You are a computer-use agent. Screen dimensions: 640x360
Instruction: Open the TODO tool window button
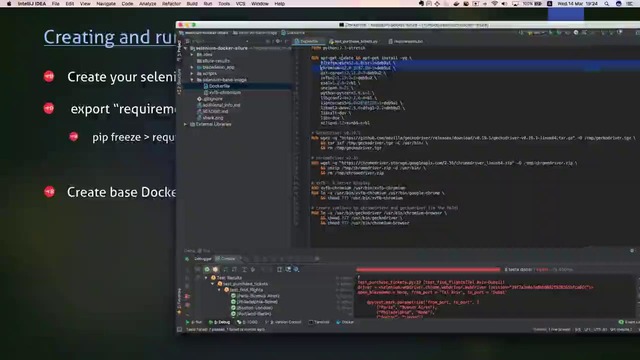pos(247,322)
